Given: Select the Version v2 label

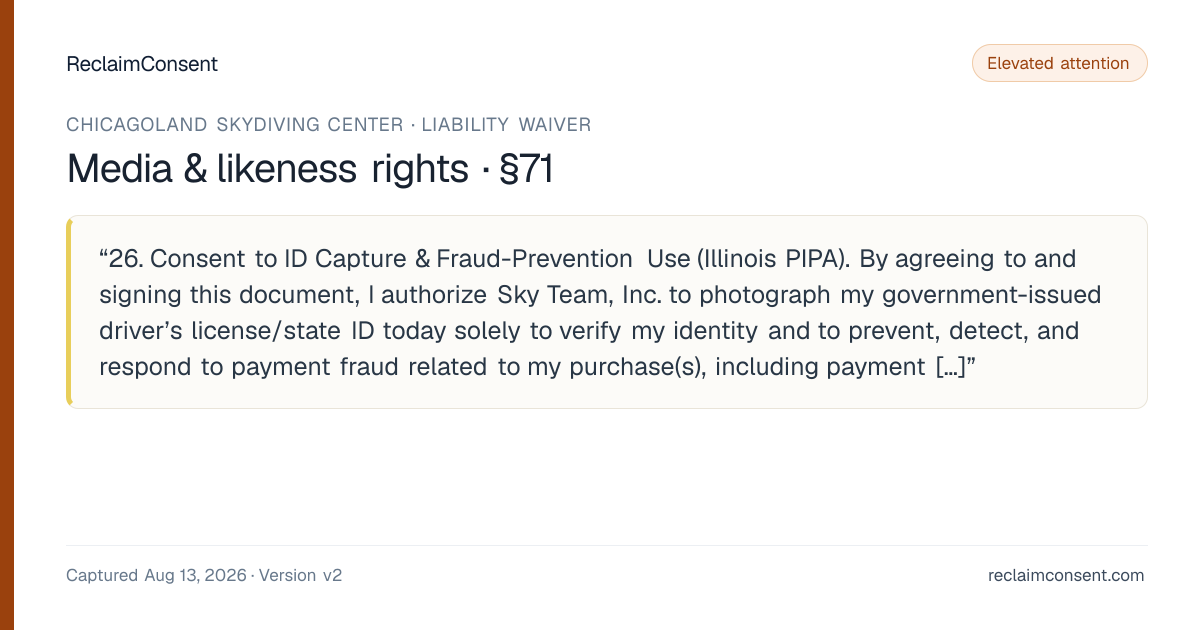Looking at the screenshot, I should click(x=300, y=575).
